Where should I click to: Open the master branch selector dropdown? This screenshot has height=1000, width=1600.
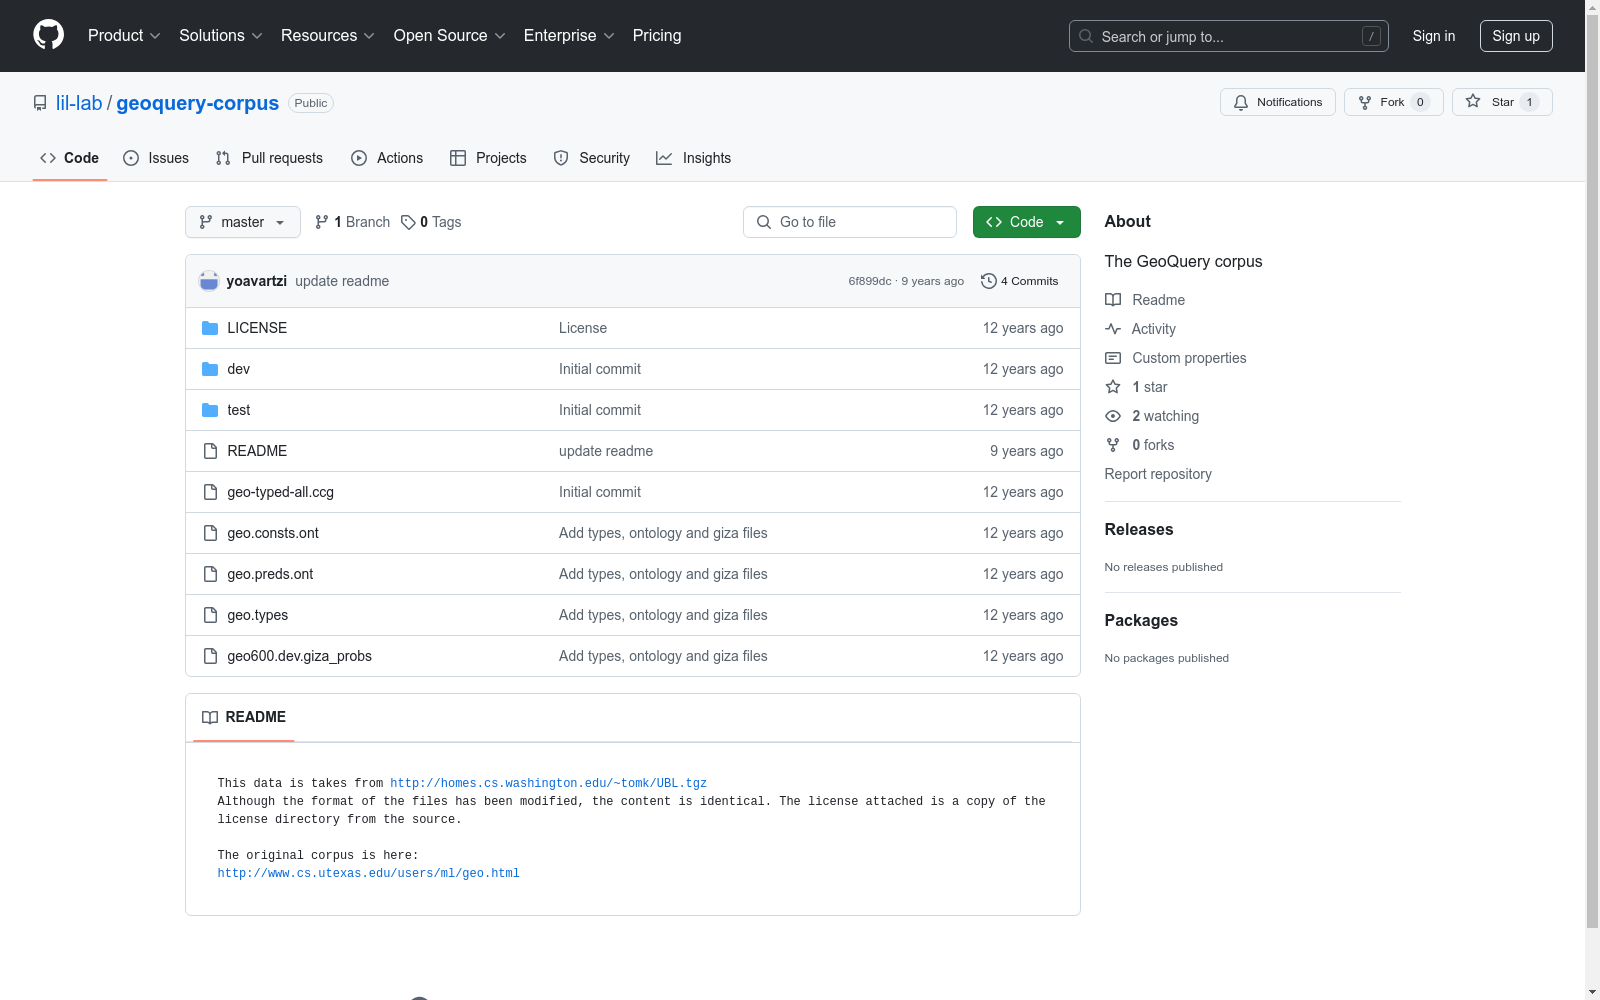[x=243, y=222]
